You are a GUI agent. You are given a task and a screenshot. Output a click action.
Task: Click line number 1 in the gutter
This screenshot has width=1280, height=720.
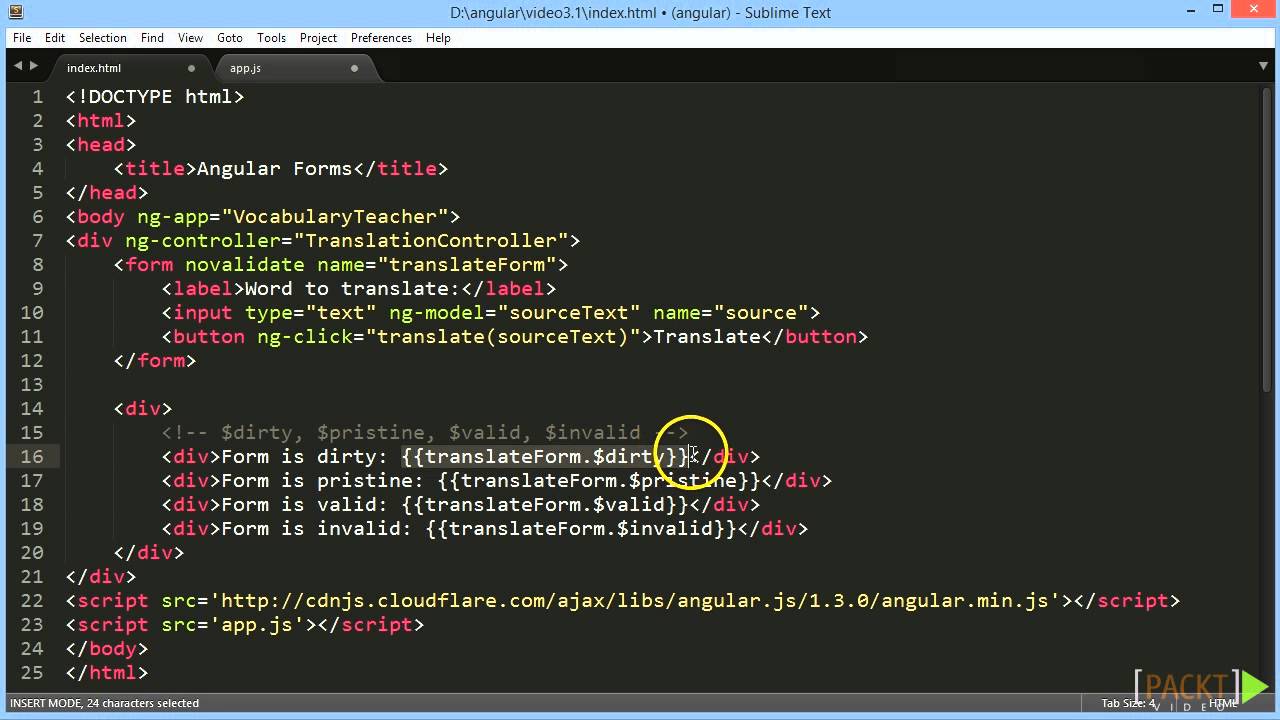tap(38, 97)
